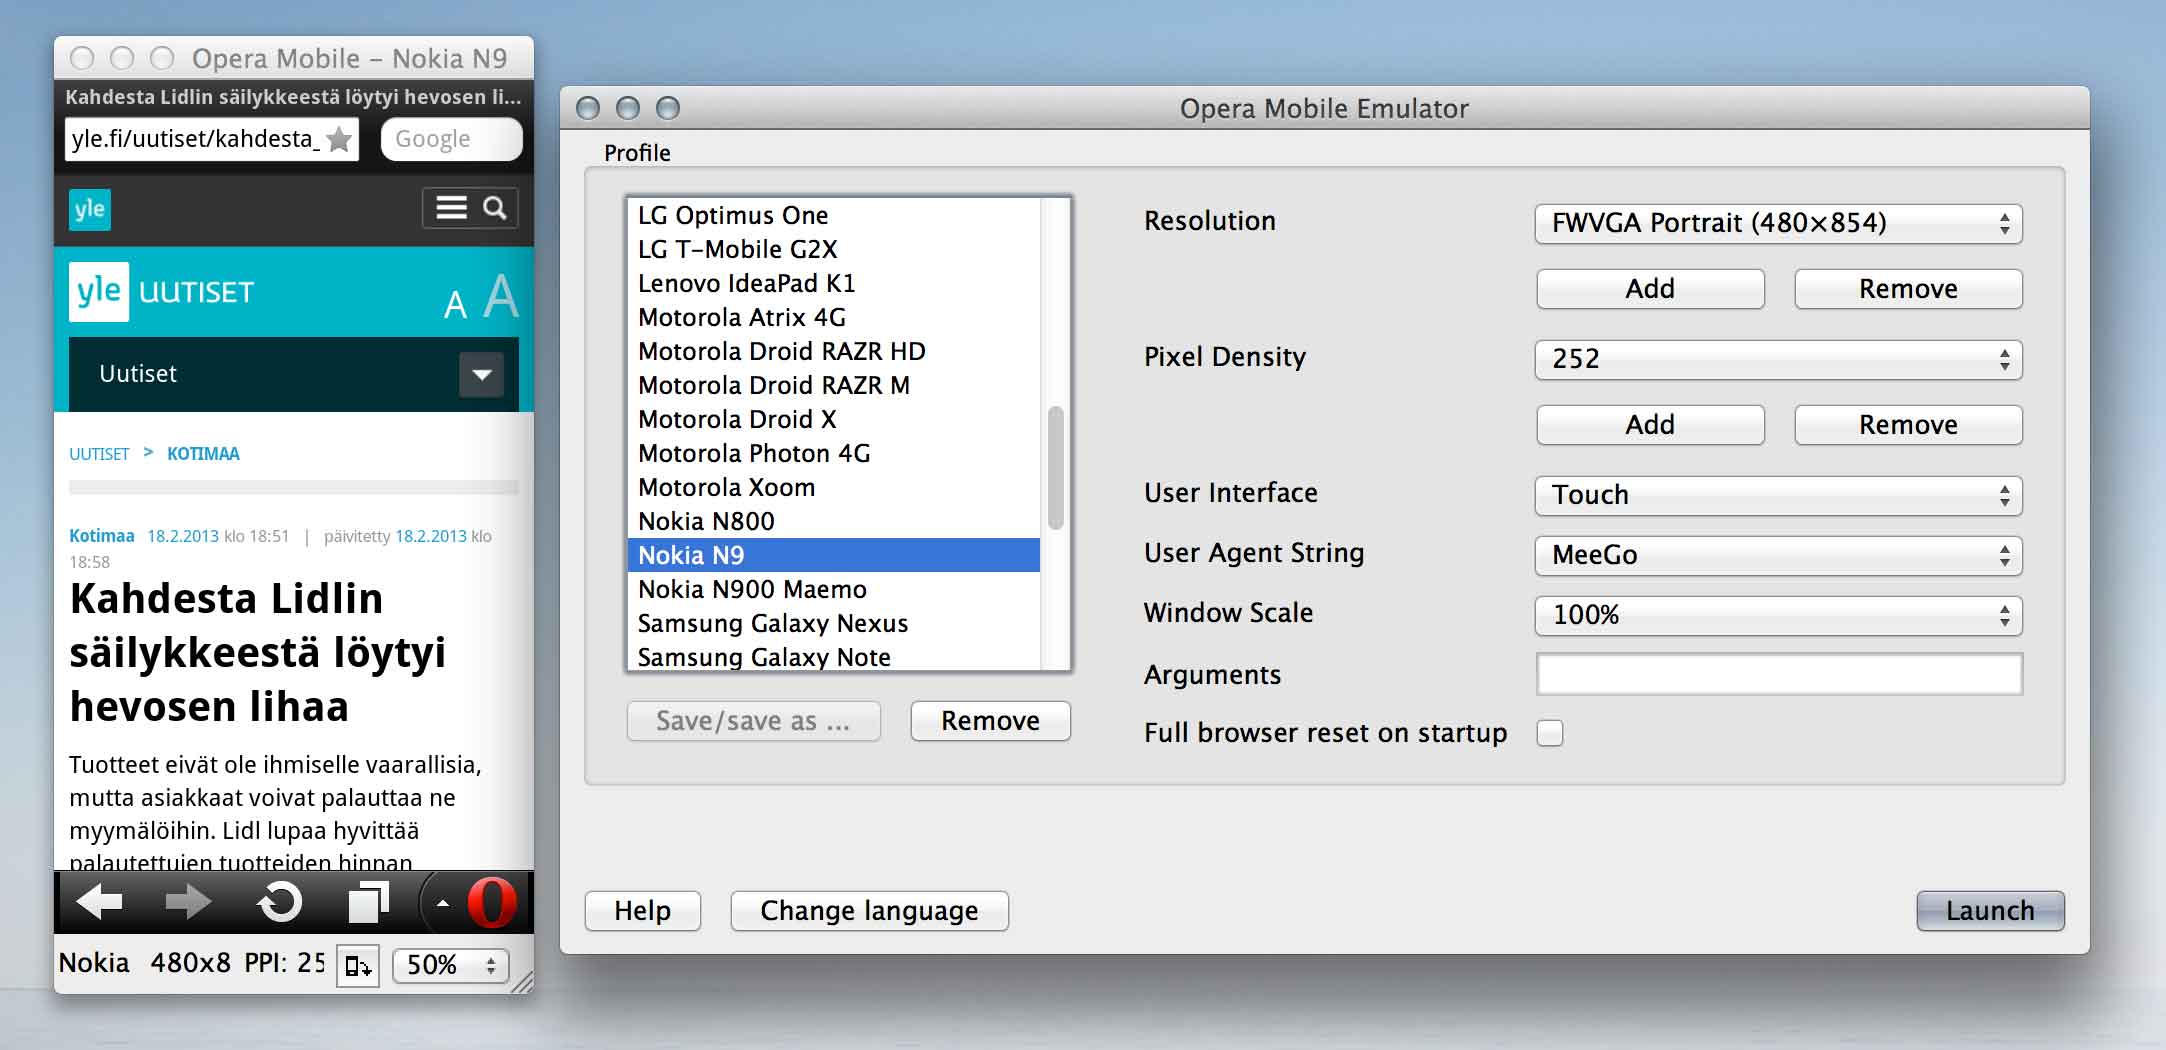Increase text size with large A
Image resolution: width=2166 pixels, height=1050 pixels.
501,296
